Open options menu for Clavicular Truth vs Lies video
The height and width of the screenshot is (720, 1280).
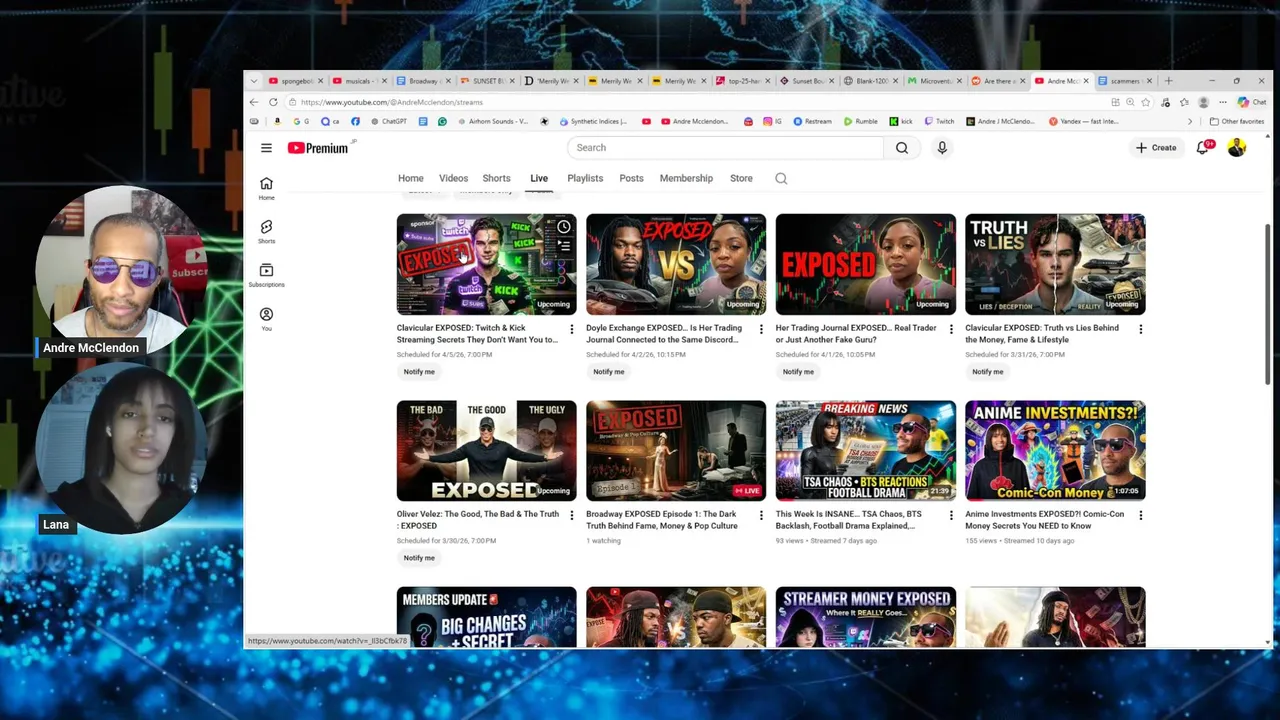(x=1140, y=329)
